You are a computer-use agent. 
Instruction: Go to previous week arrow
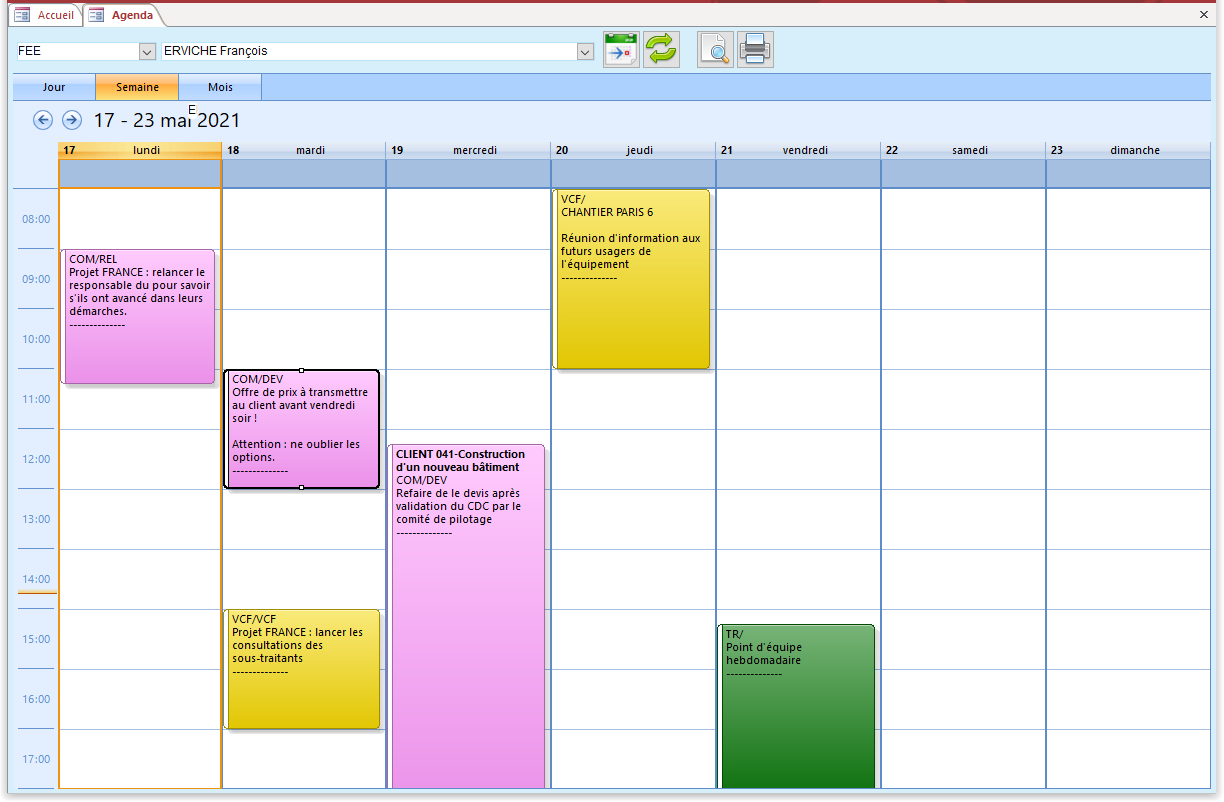pyautogui.click(x=43, y=120)
